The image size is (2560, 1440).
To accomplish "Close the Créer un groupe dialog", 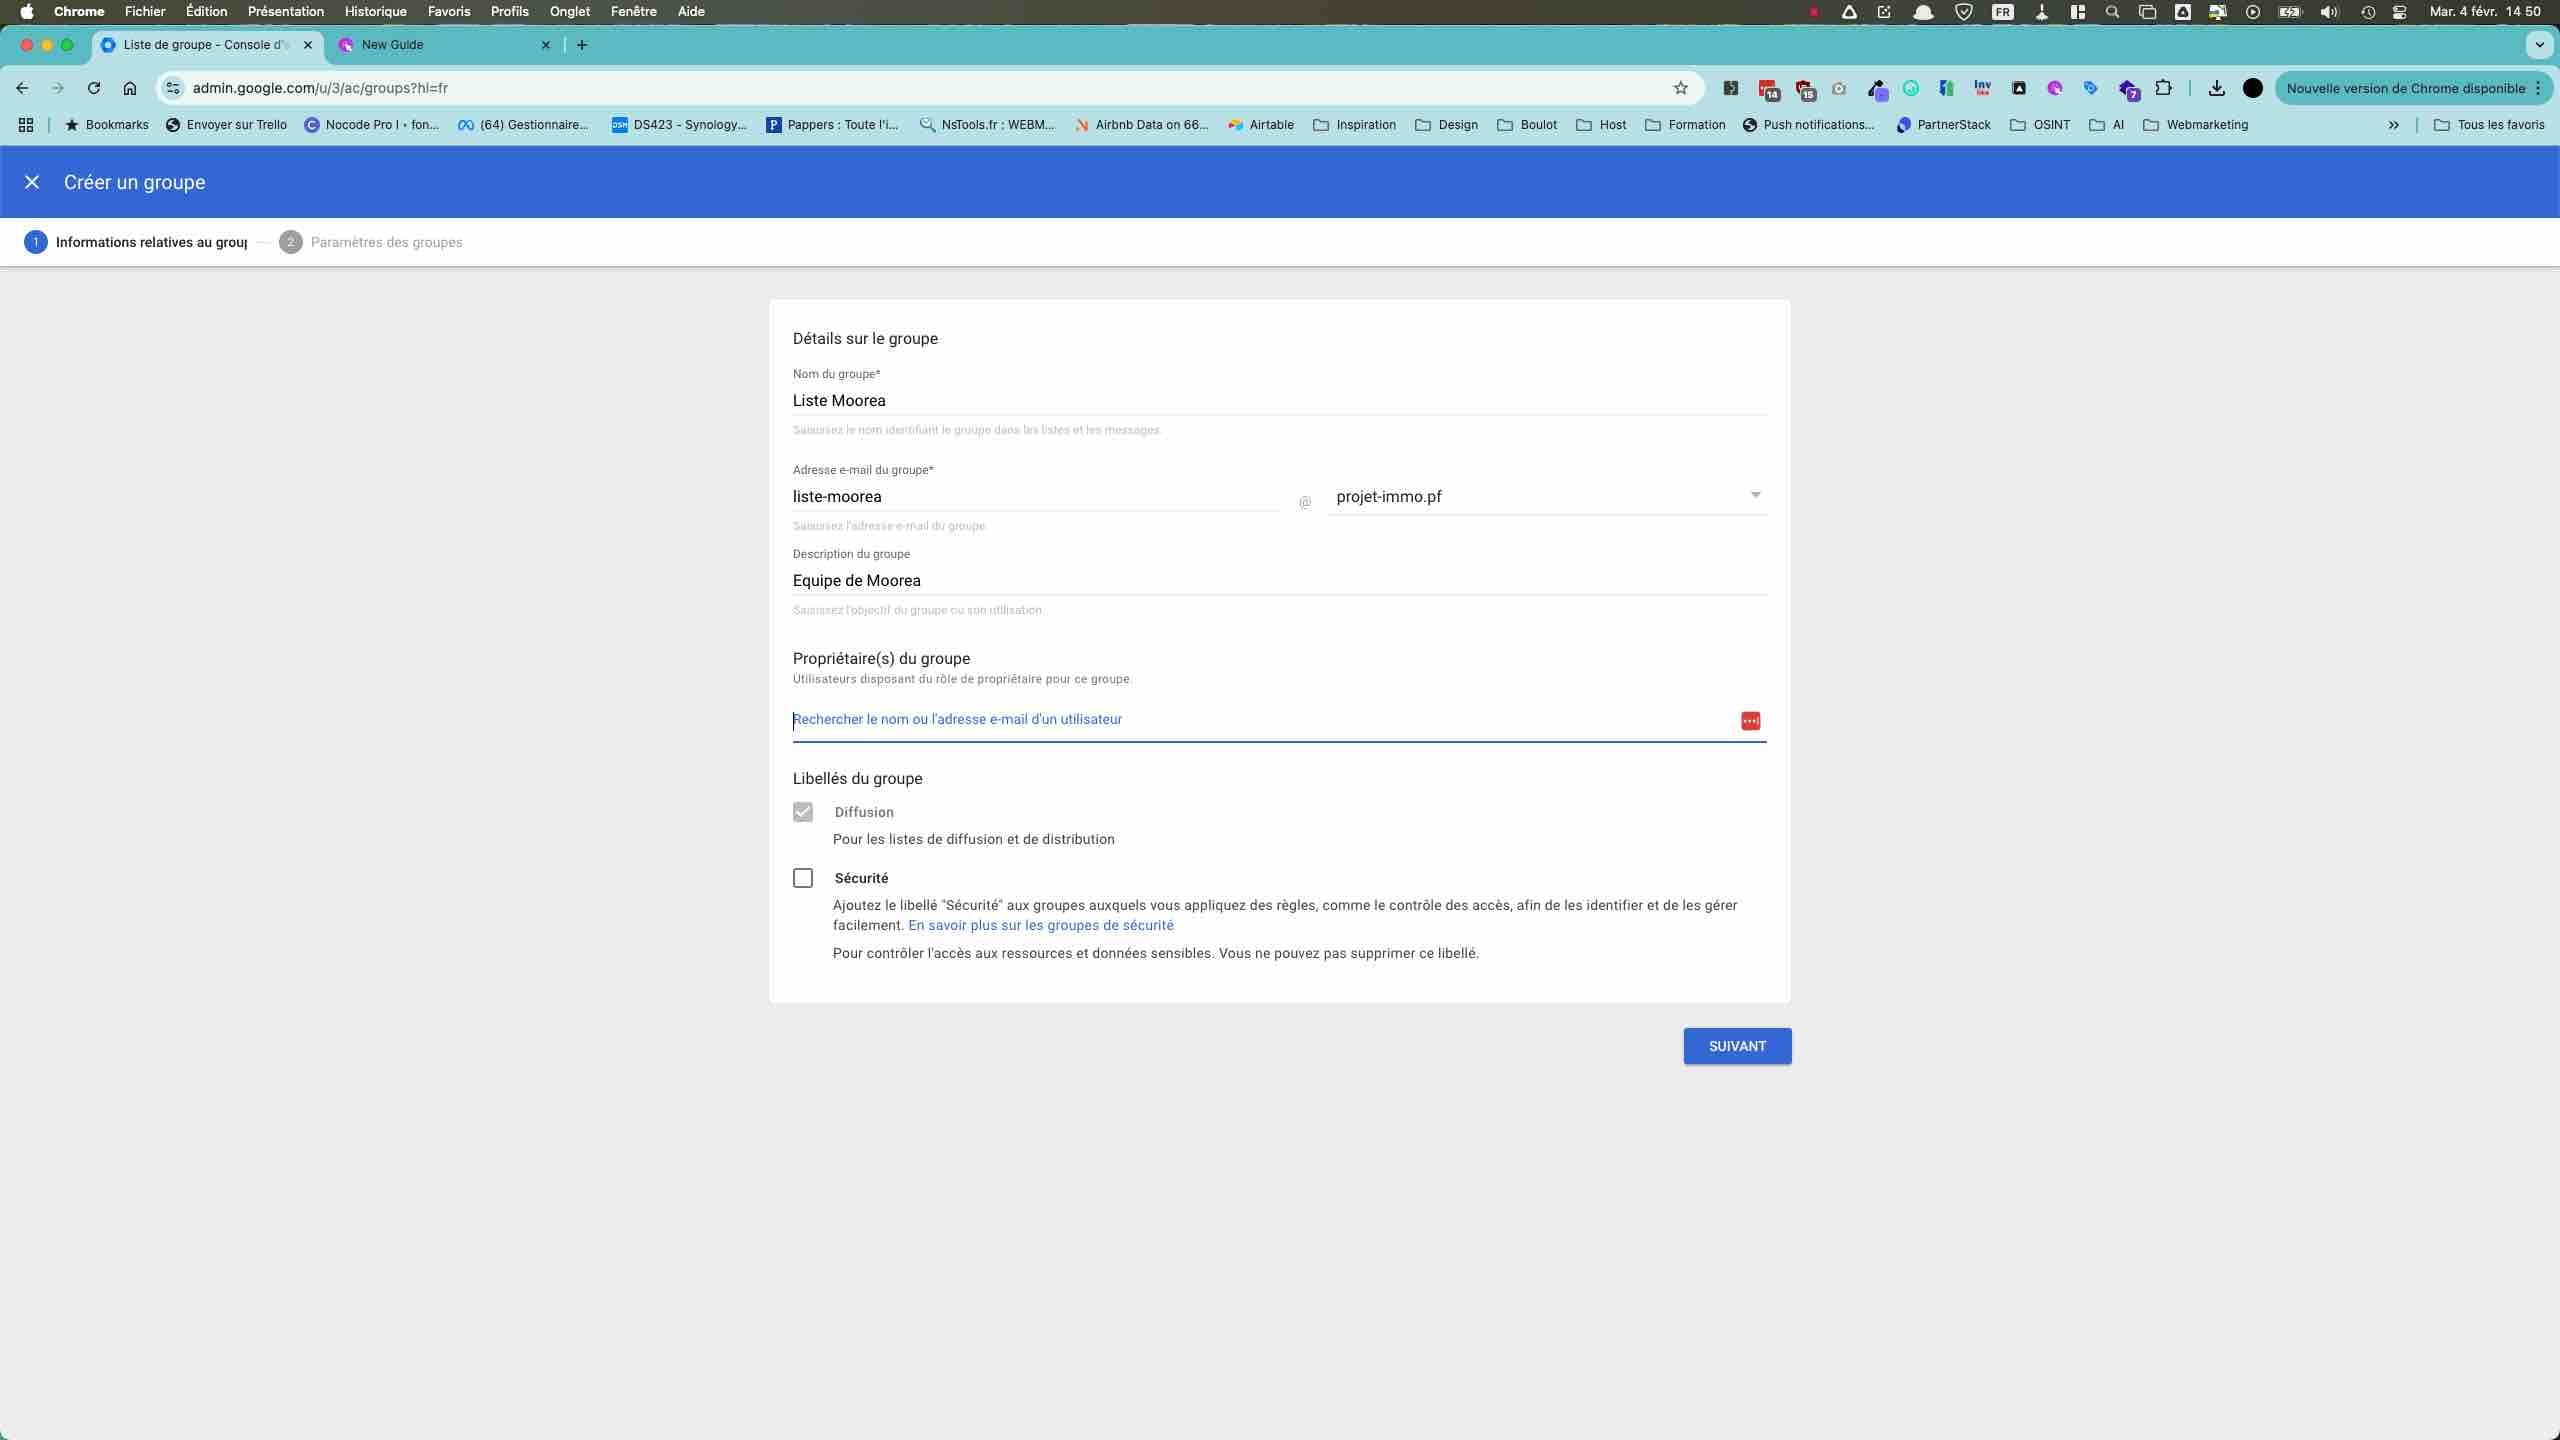I will (32, 182).
